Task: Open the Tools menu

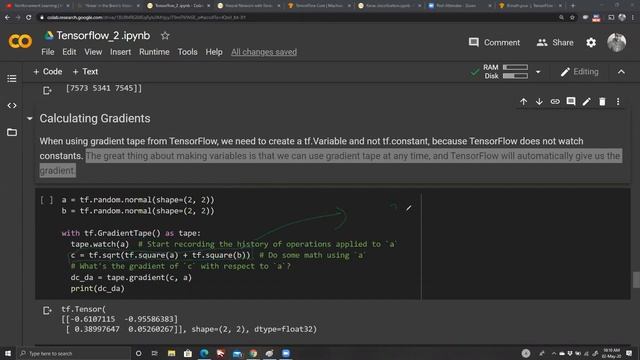Action: (187, 52)
